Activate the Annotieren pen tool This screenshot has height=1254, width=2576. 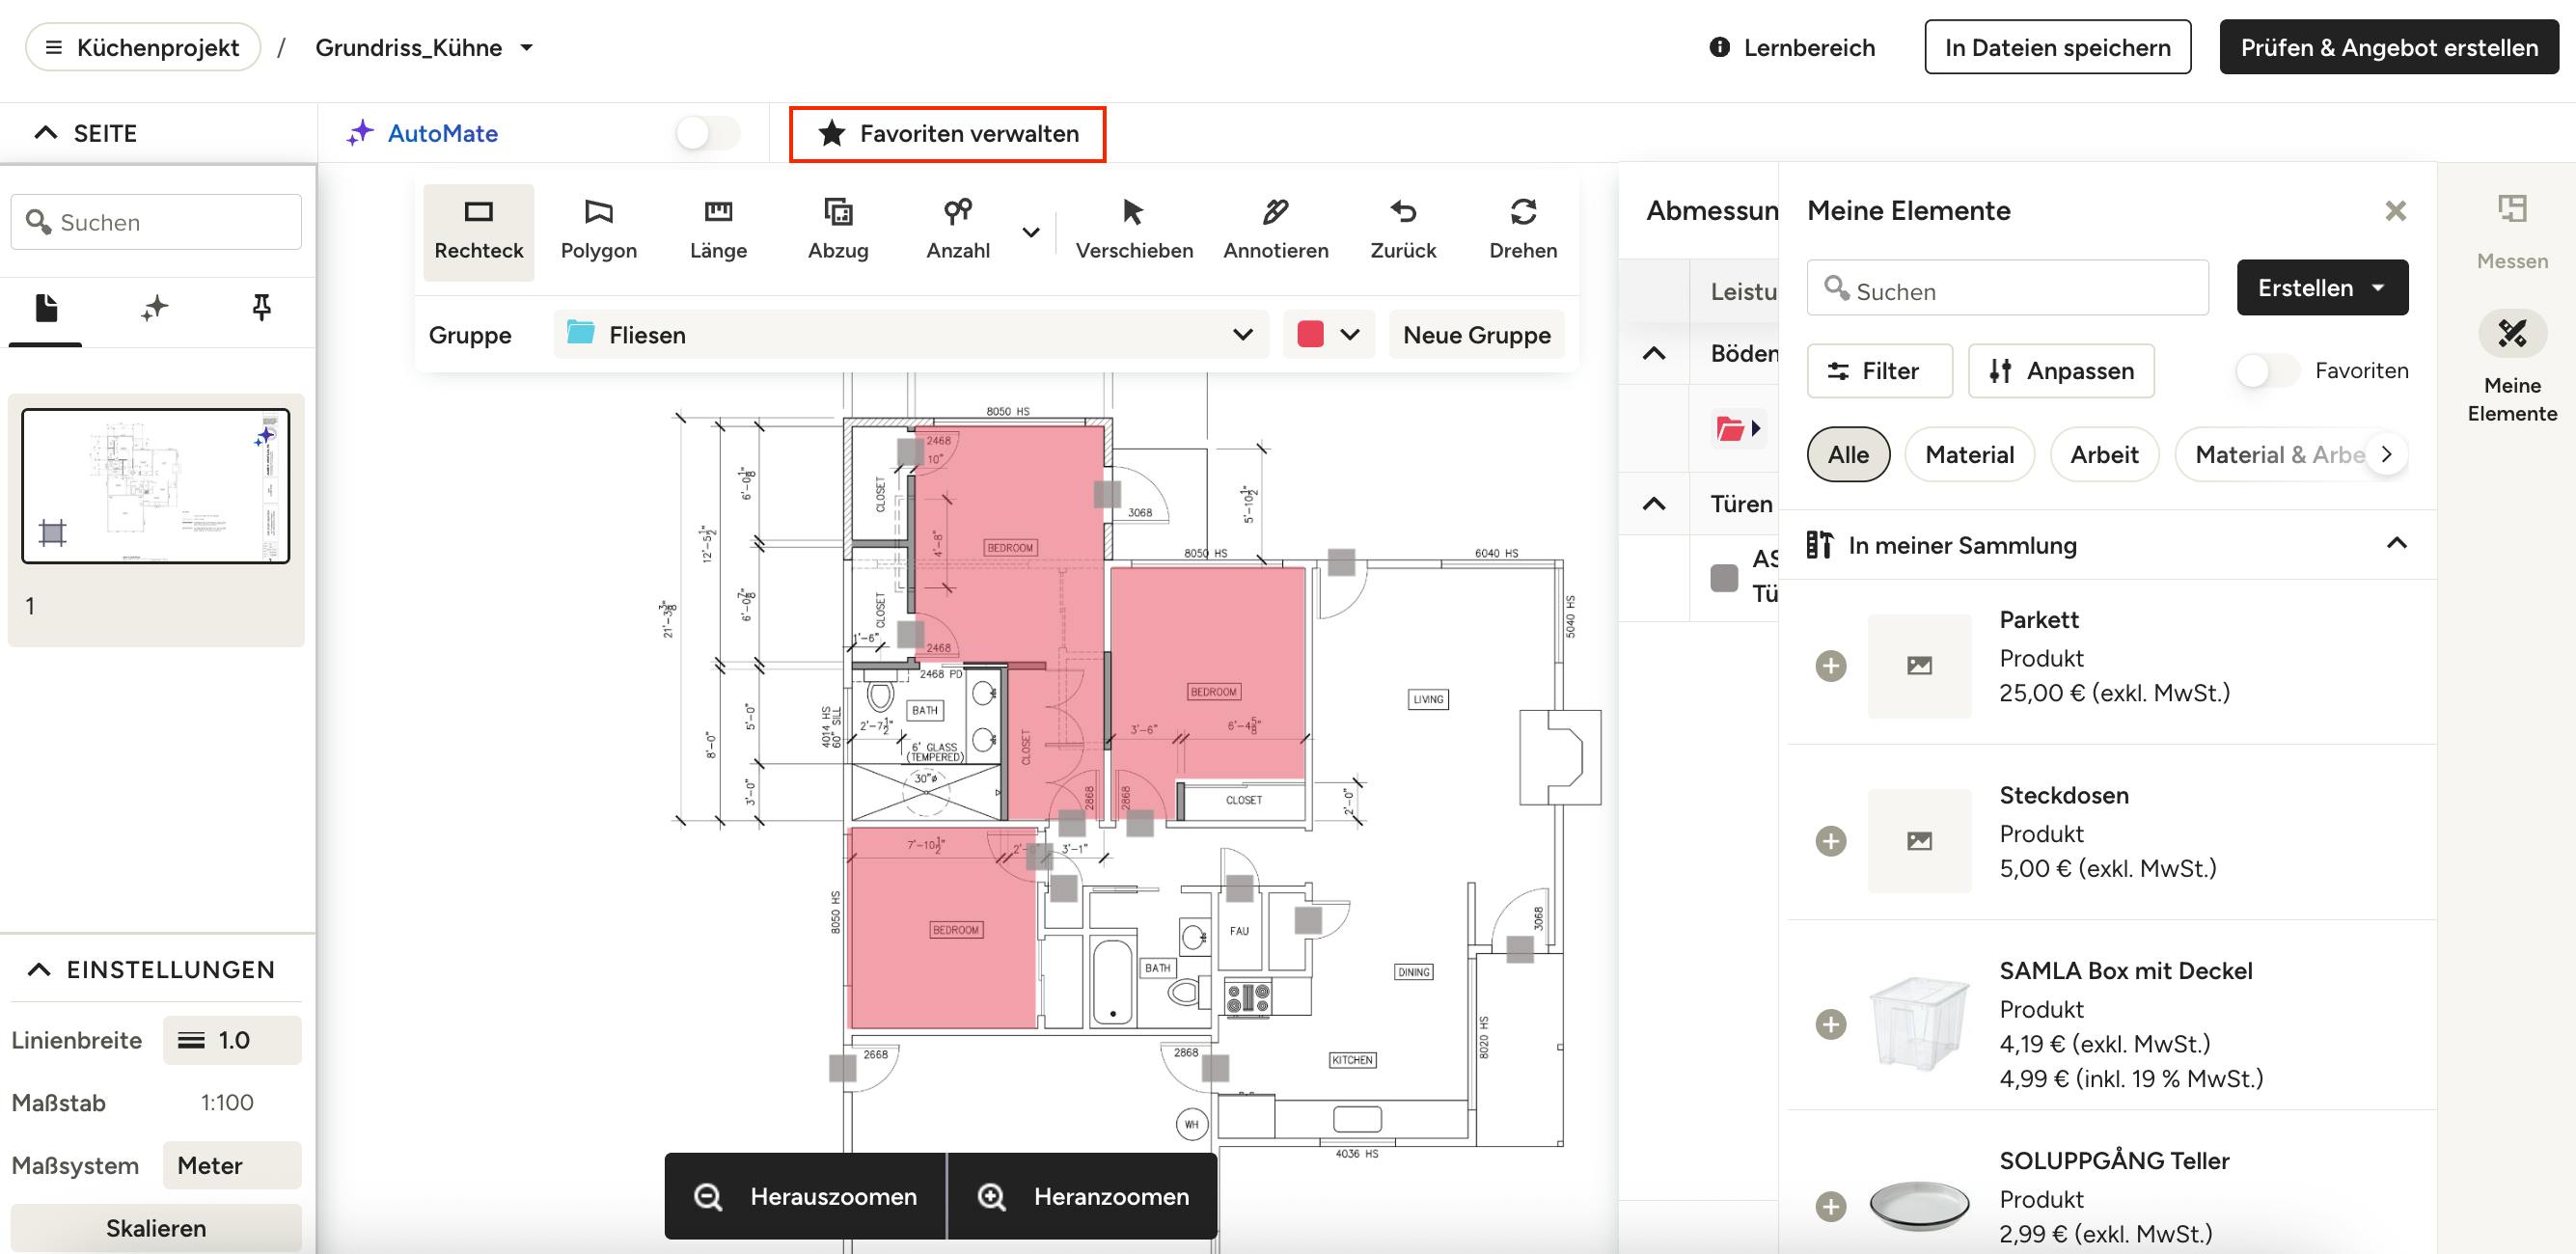pos(1275,231)
